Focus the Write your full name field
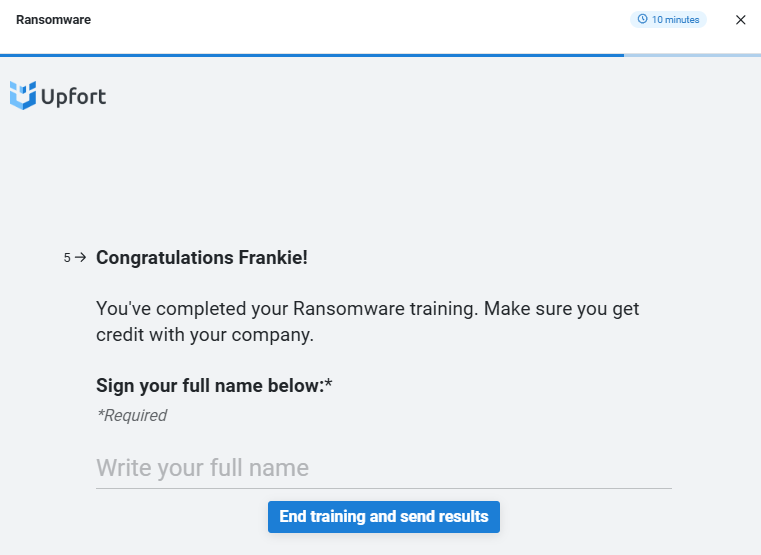The height and width of the screenshot is (555, 761). 384,468
